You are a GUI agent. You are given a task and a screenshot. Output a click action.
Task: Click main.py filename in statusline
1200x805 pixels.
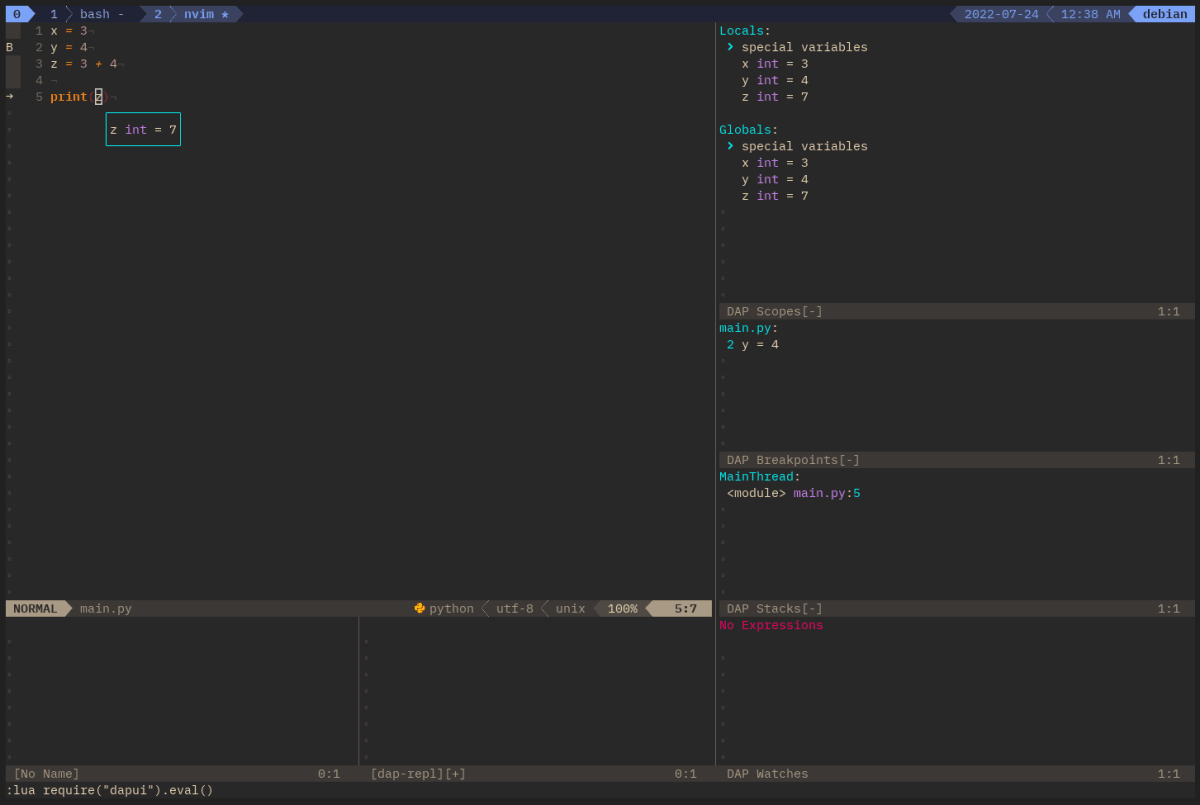tap(106, 608)
